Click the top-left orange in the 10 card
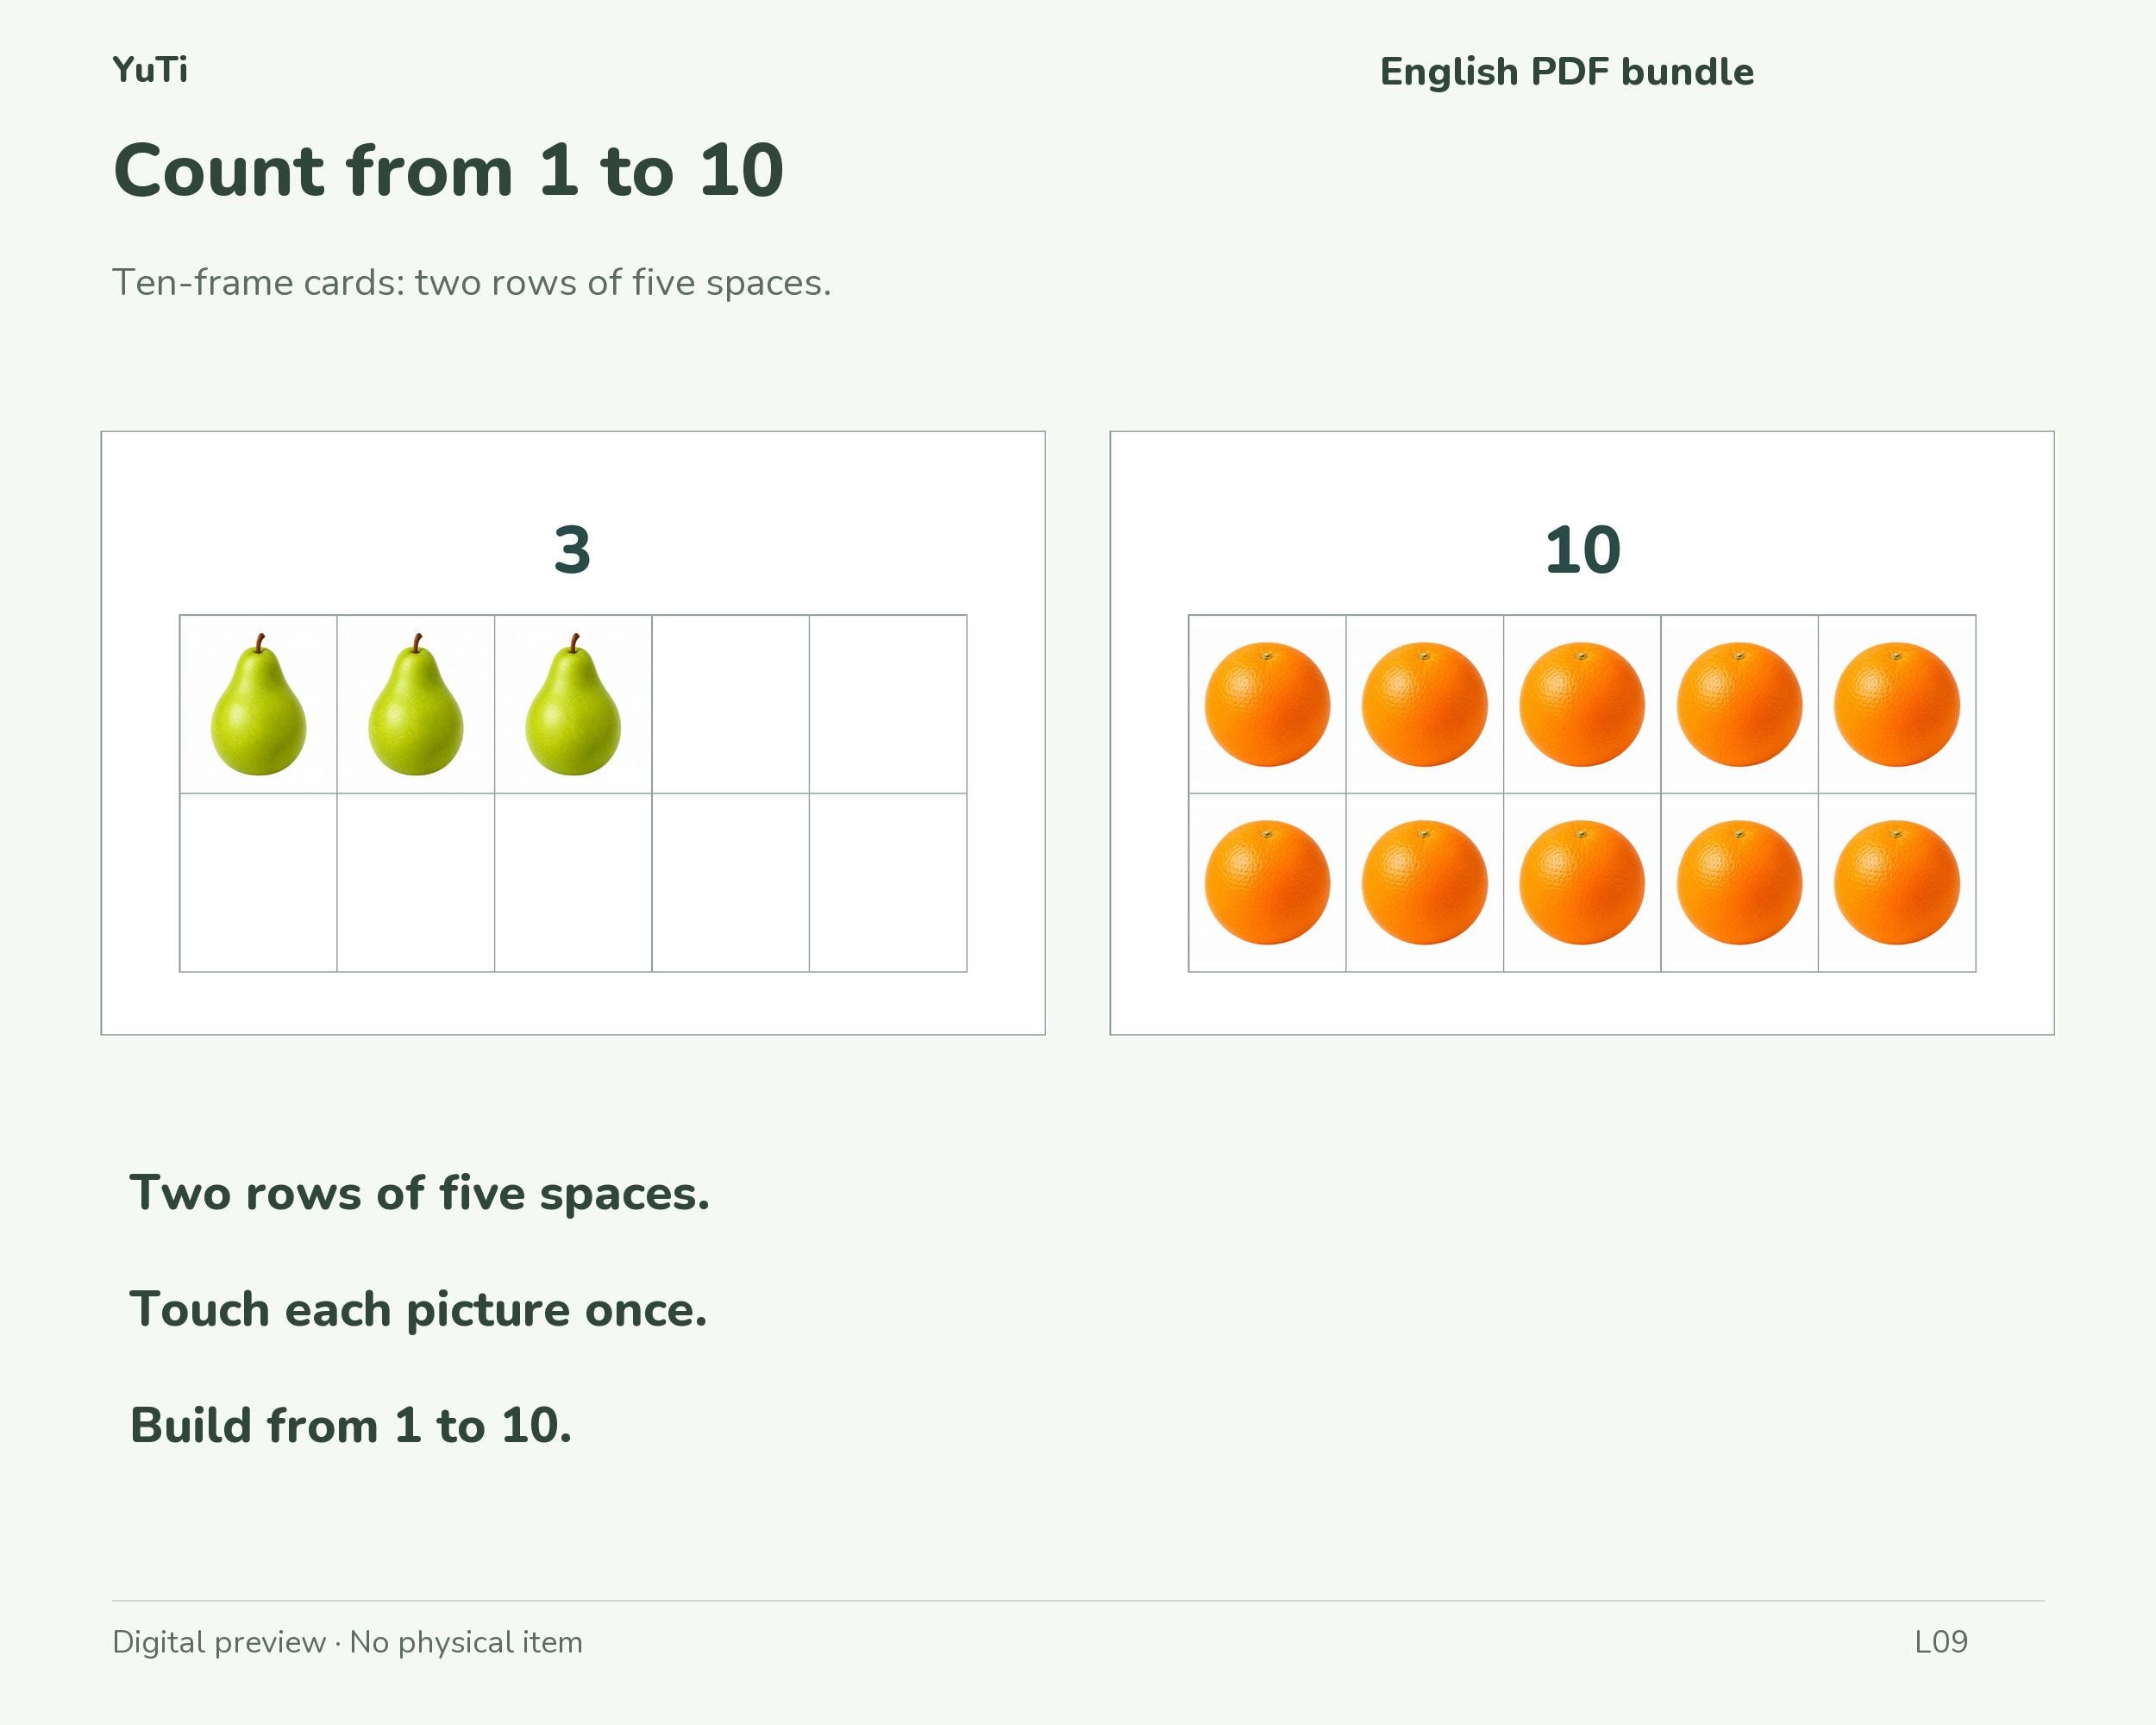The image size is (2156, 1725). tap(1267, 704)
